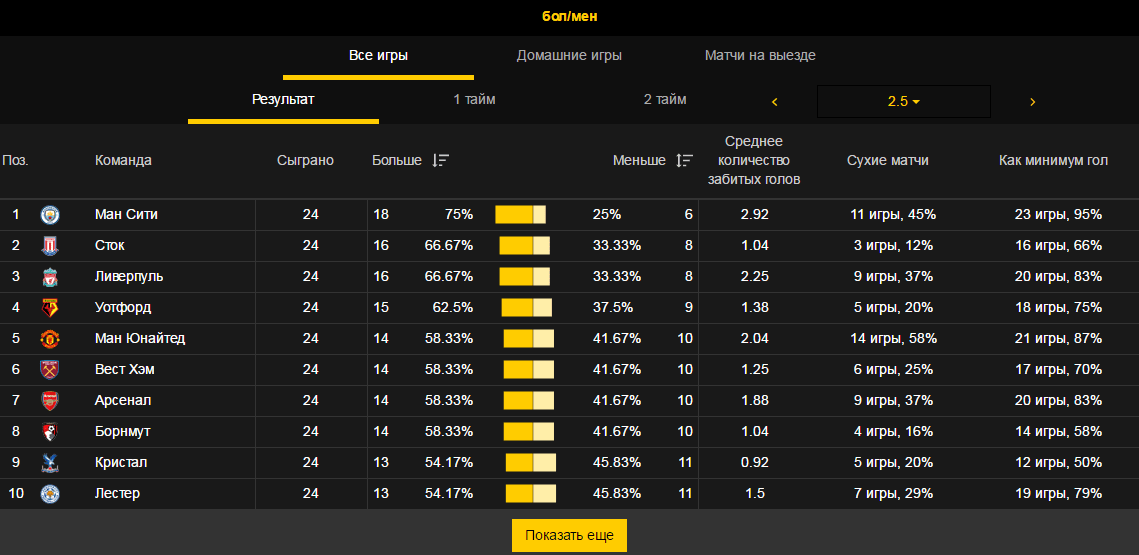Switch to the Все игры tab
This screenshot has width=1139, height=555.
click(378, 56)
